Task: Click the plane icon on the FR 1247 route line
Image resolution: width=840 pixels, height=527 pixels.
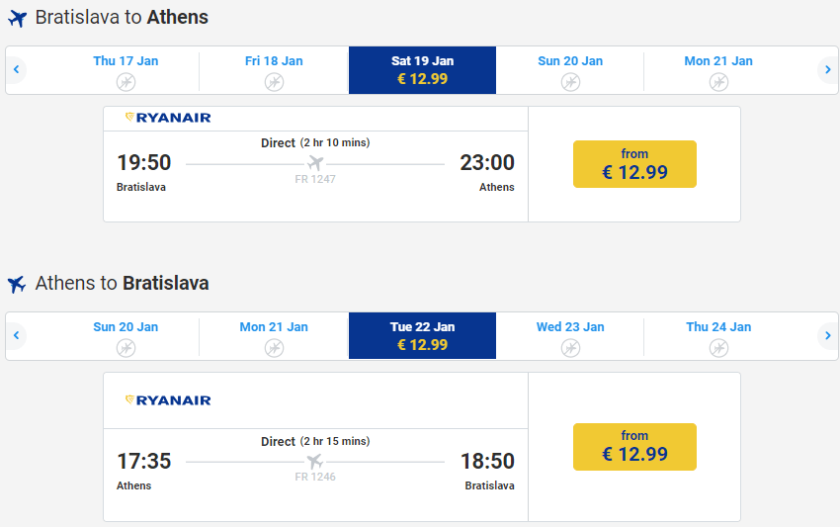Action: click(x=316, y=163)
